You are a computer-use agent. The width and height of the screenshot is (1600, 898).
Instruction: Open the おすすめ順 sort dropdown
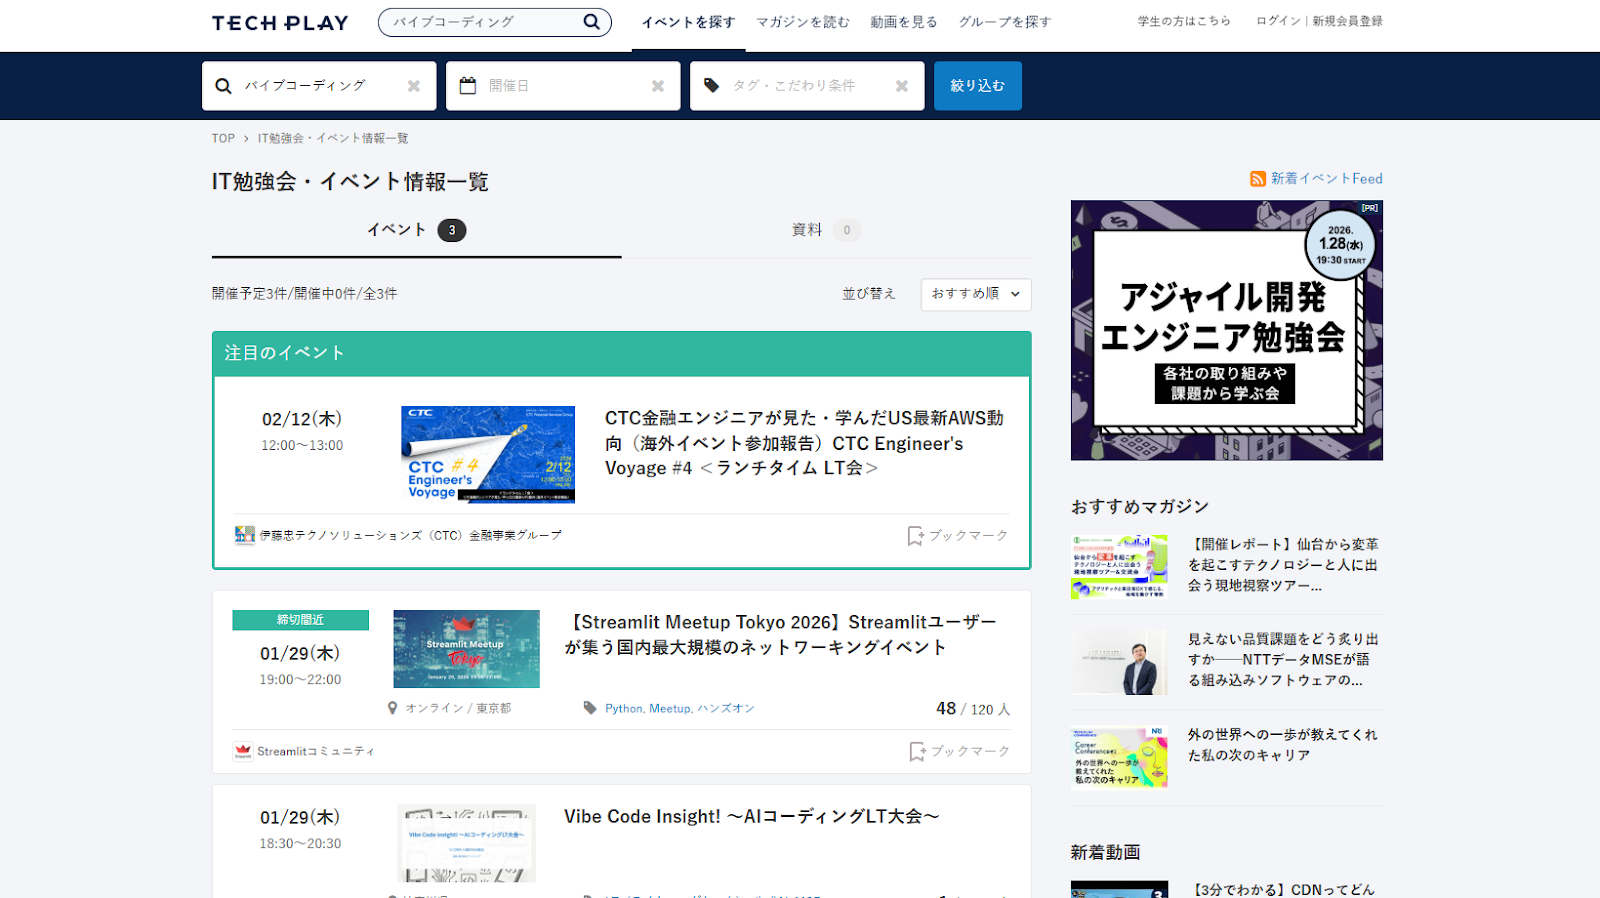point(976,294)
